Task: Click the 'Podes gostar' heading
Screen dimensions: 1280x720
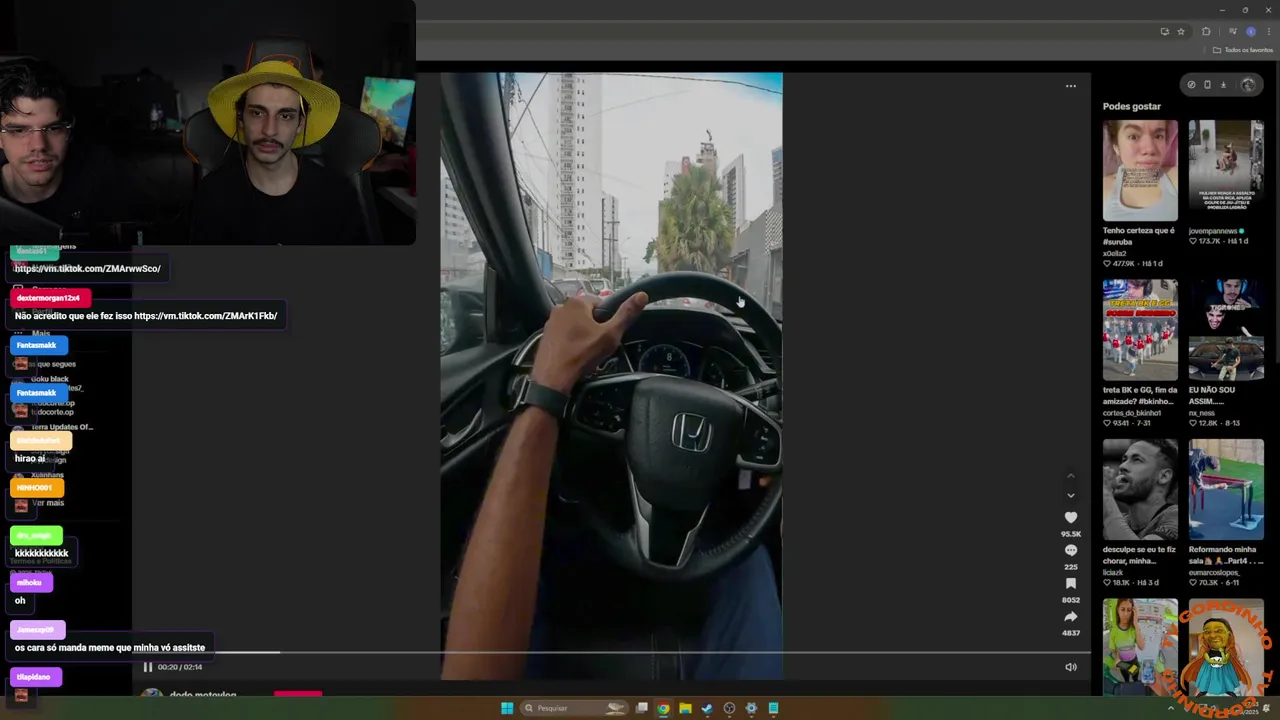Action: [x=1132, y=106]
